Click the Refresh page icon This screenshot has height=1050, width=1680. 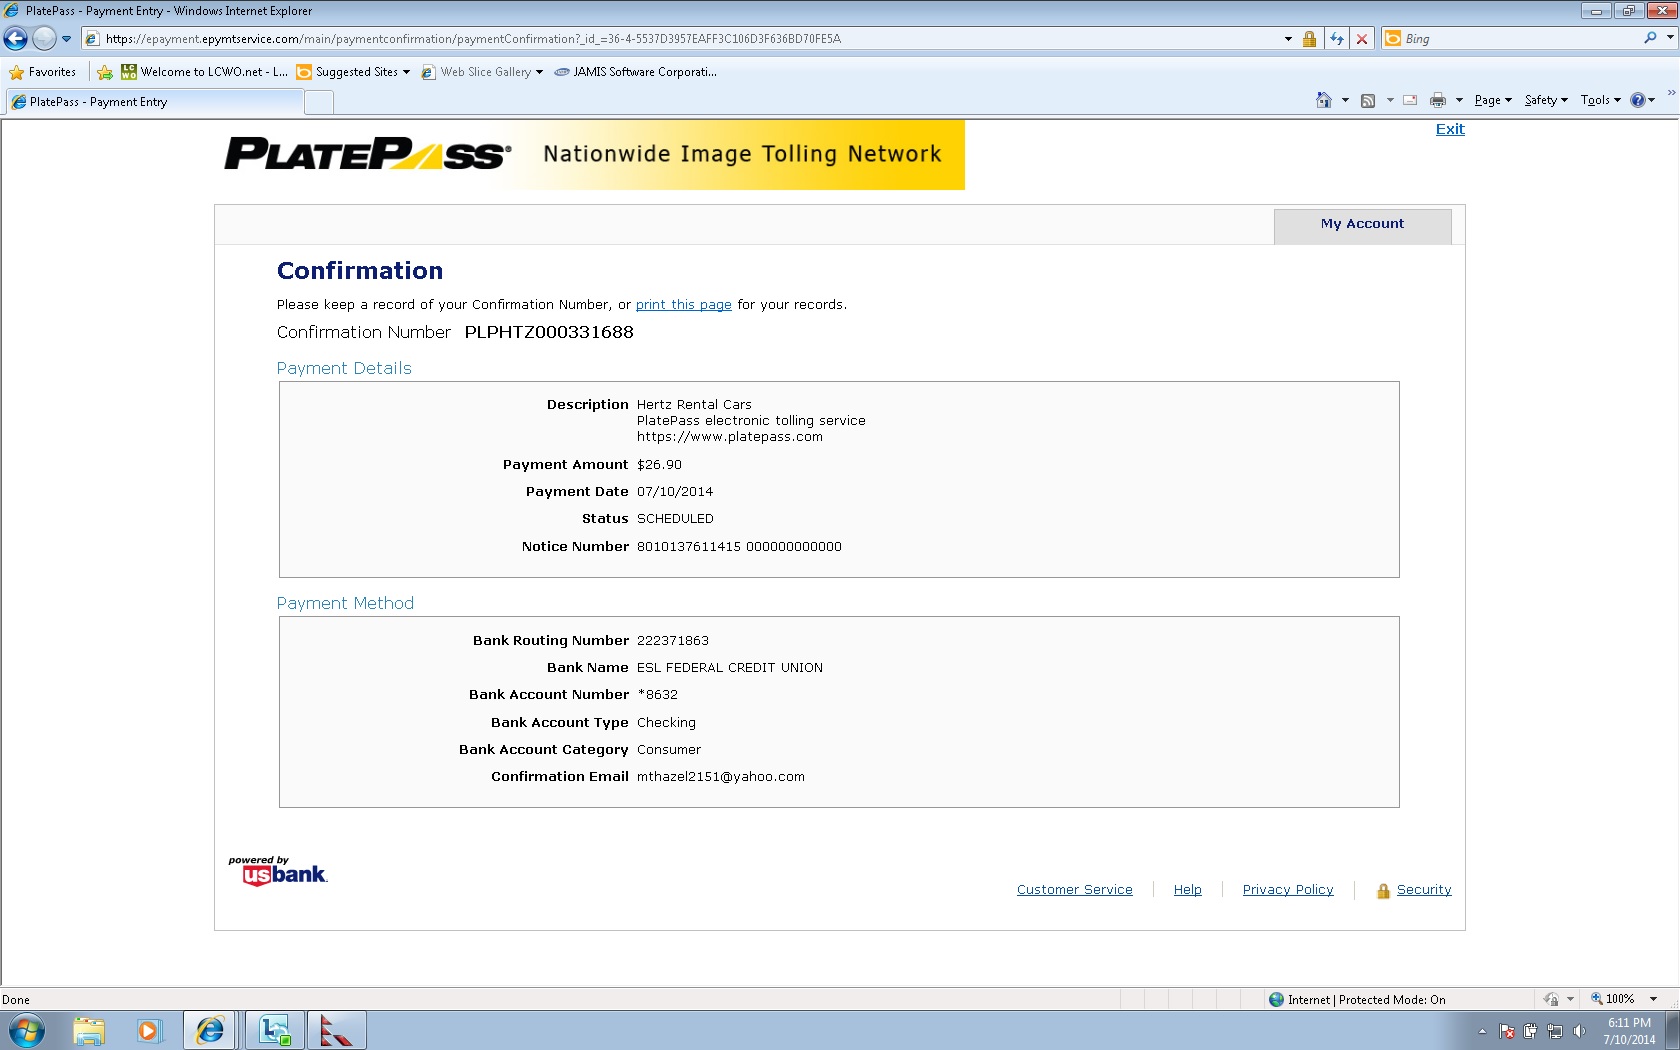pyautogui.click(x=1337, y=39)
